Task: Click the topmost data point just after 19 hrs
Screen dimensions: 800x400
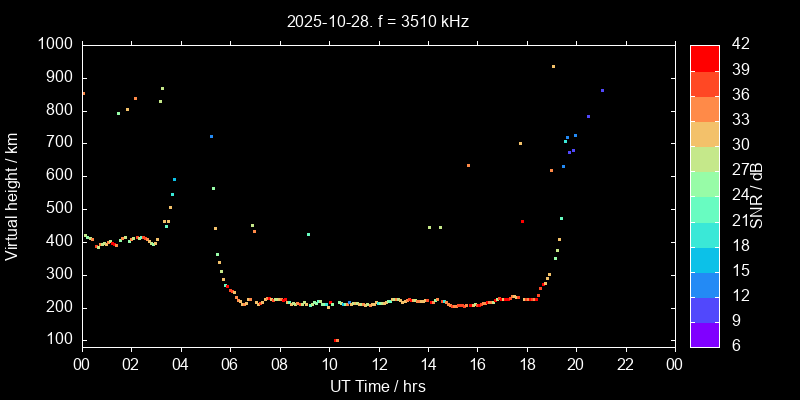Action: (553, 67)
